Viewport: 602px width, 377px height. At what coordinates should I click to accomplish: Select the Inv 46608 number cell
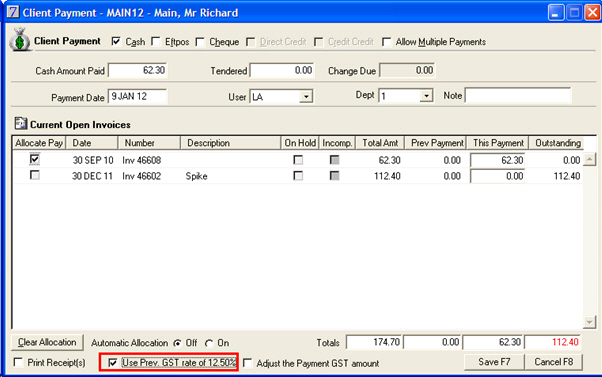click(x=142, y=160)
